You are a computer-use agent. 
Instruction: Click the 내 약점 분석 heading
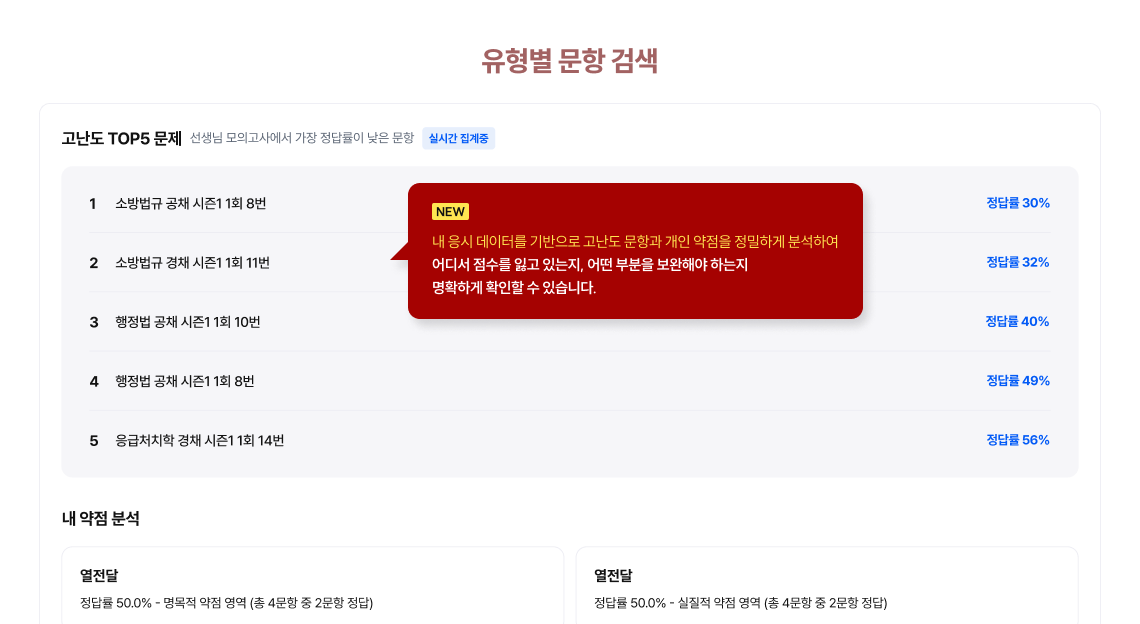pyautogui.click(x=100, y=519)
